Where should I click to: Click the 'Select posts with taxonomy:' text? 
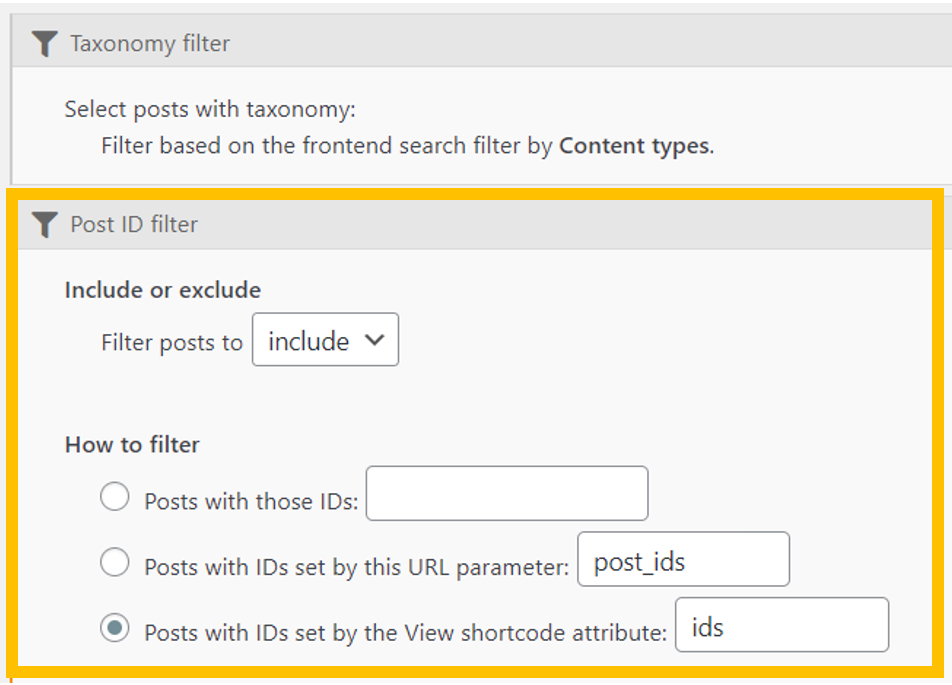[210, 109]
